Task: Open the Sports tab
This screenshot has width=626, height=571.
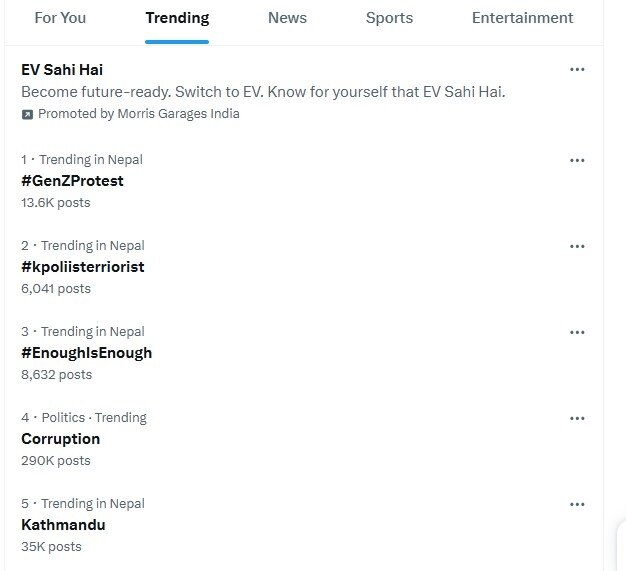Action: coord(389,18)
